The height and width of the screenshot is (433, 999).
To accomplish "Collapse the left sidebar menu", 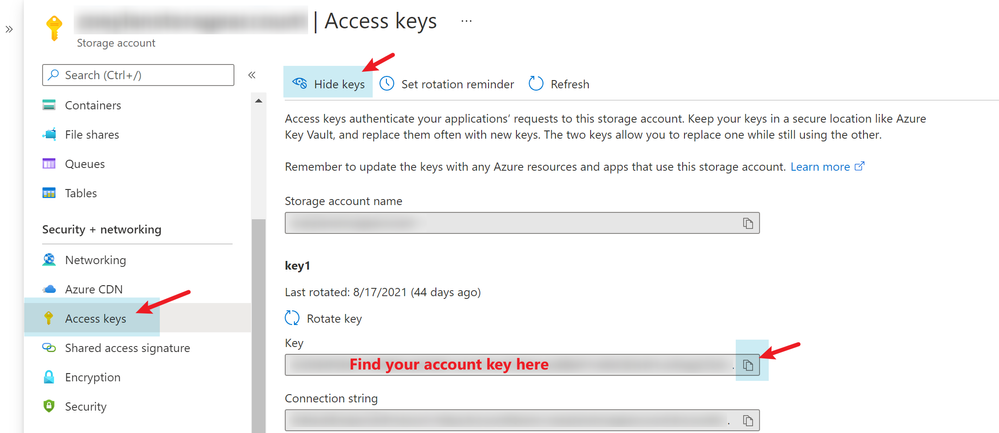I will tap(252, 75).
